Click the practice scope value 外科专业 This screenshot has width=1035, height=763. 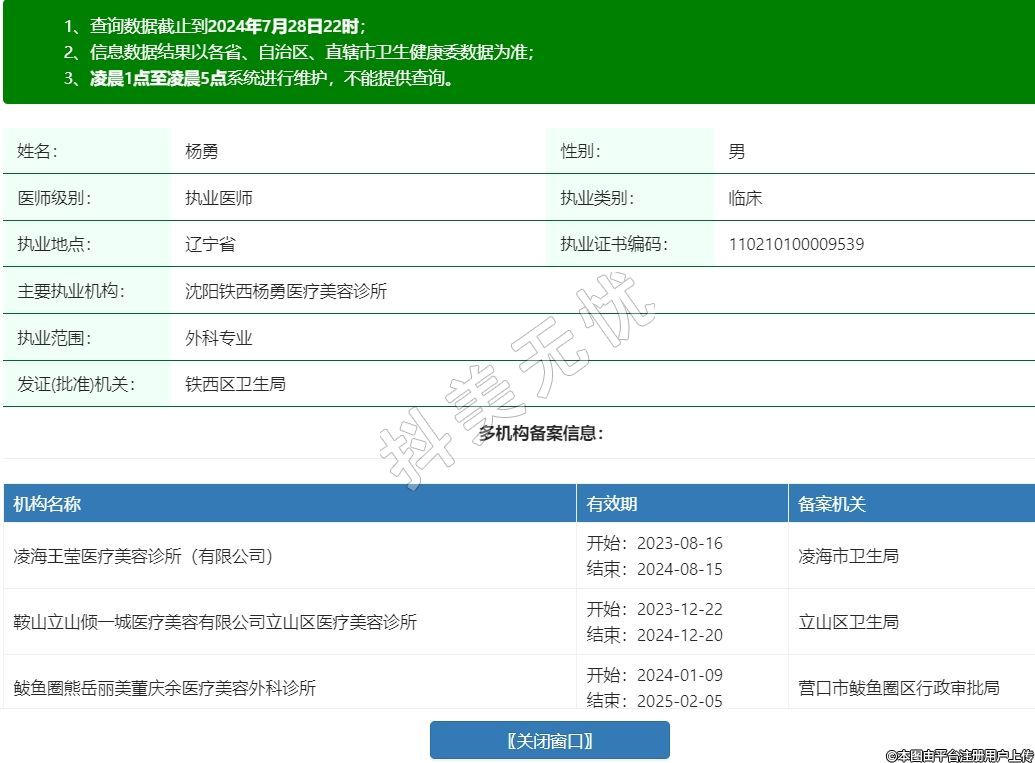218,338
